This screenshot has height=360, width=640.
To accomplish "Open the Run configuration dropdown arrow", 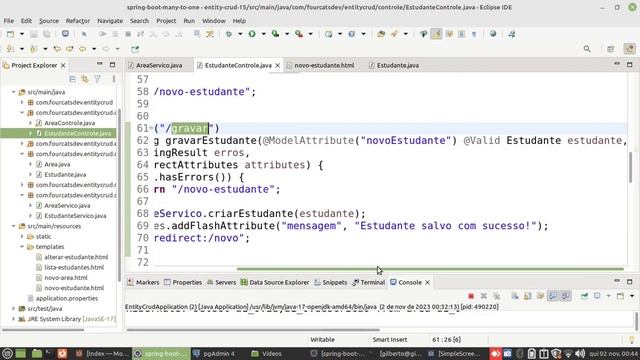I will point(264,34).
